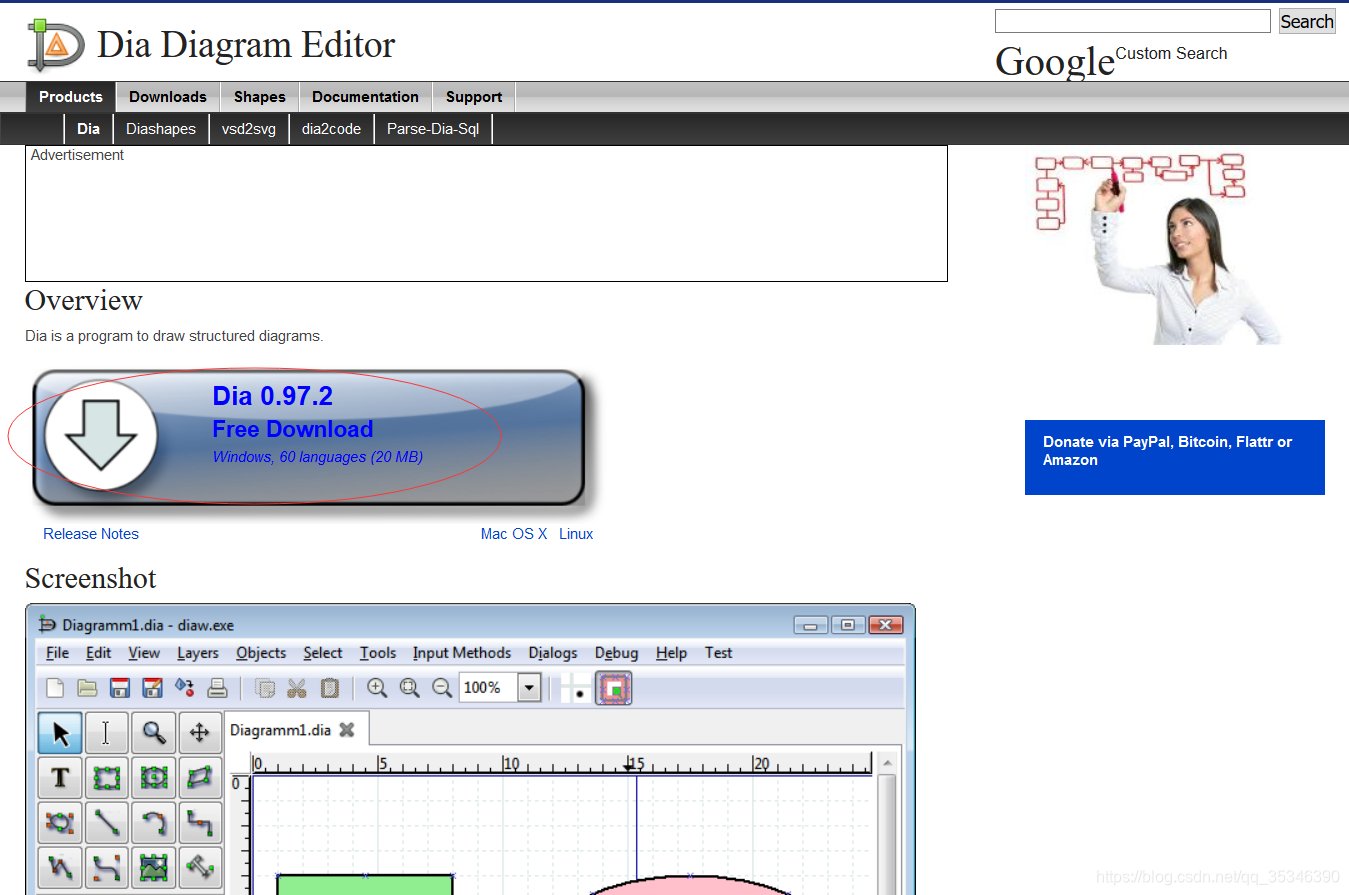The width and height of the screenshot is (1349, 895).
Task: Open the Shapes navigation tab
Action: (260, 97)
